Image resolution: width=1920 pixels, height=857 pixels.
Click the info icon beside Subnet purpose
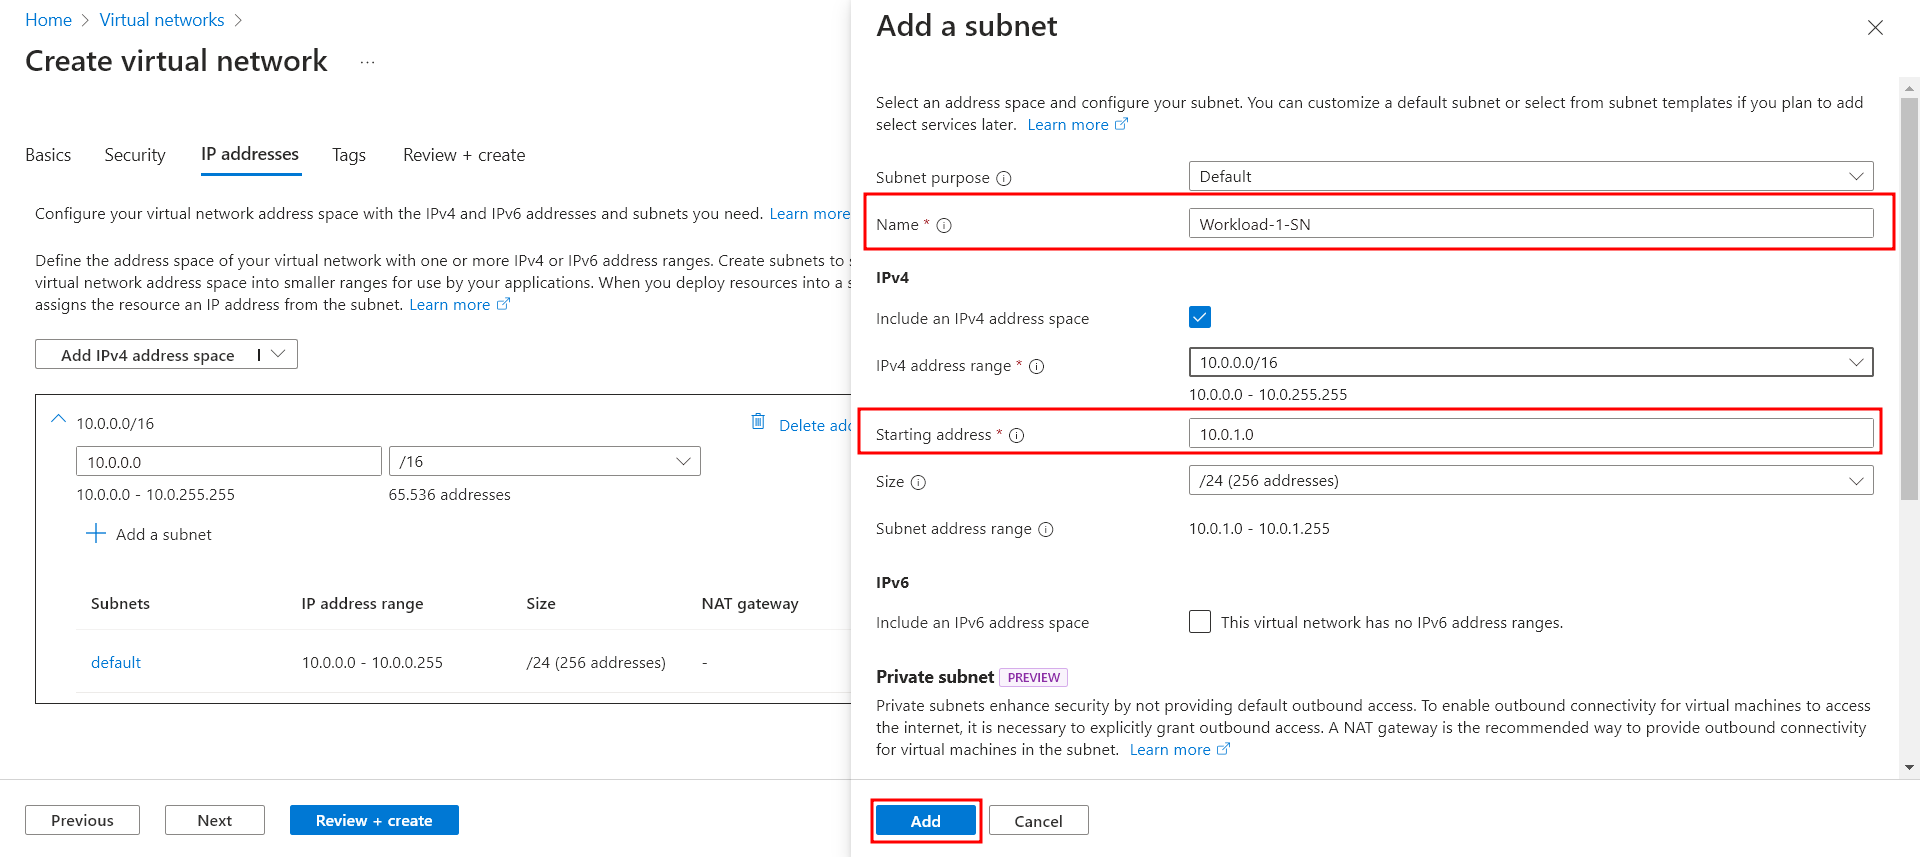[1003, 178]
